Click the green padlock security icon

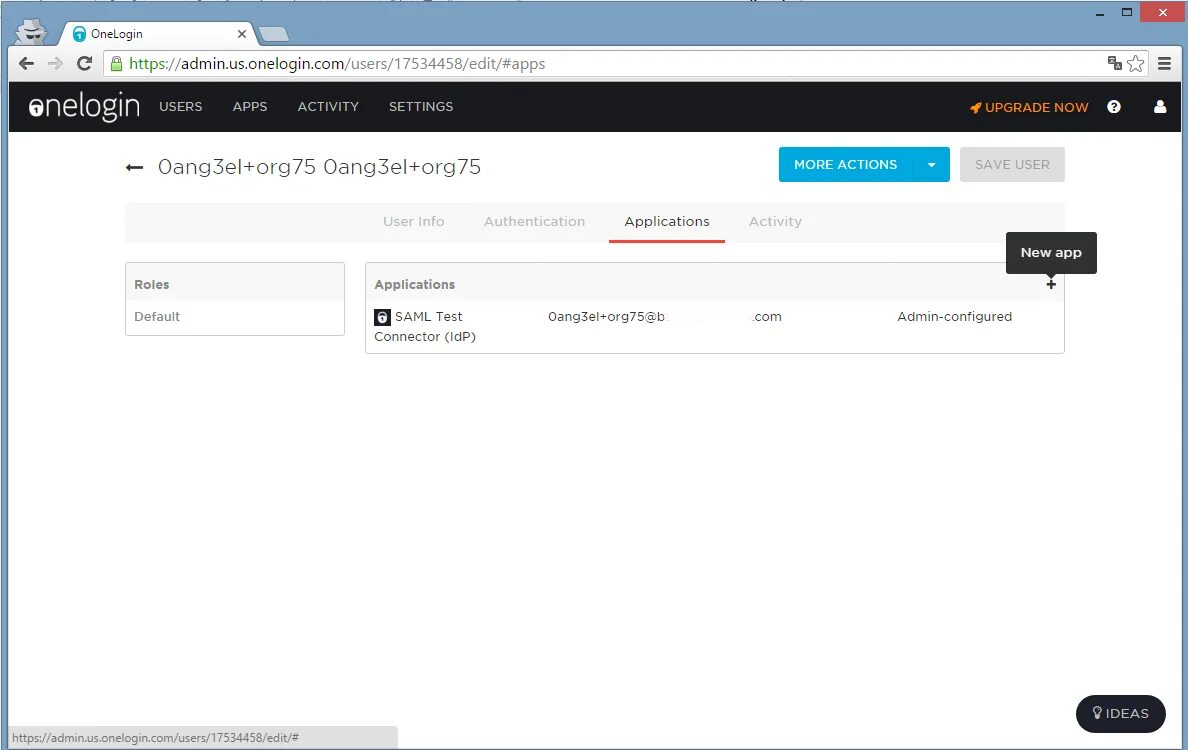(116, 64)
